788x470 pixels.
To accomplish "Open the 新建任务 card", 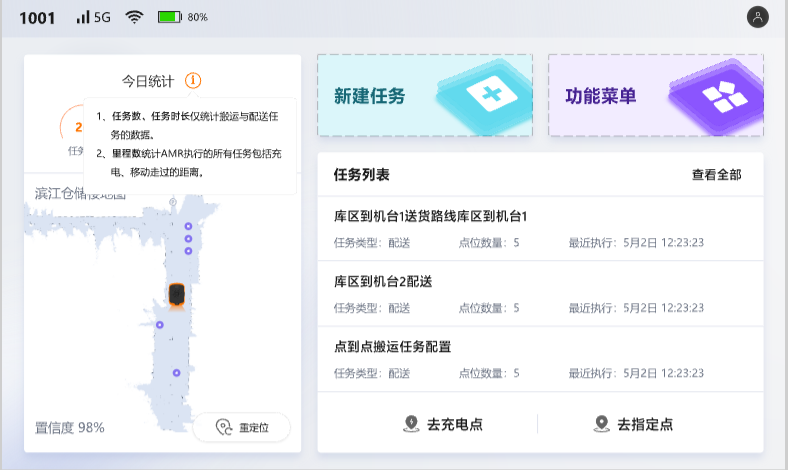I will pos(425,96).
